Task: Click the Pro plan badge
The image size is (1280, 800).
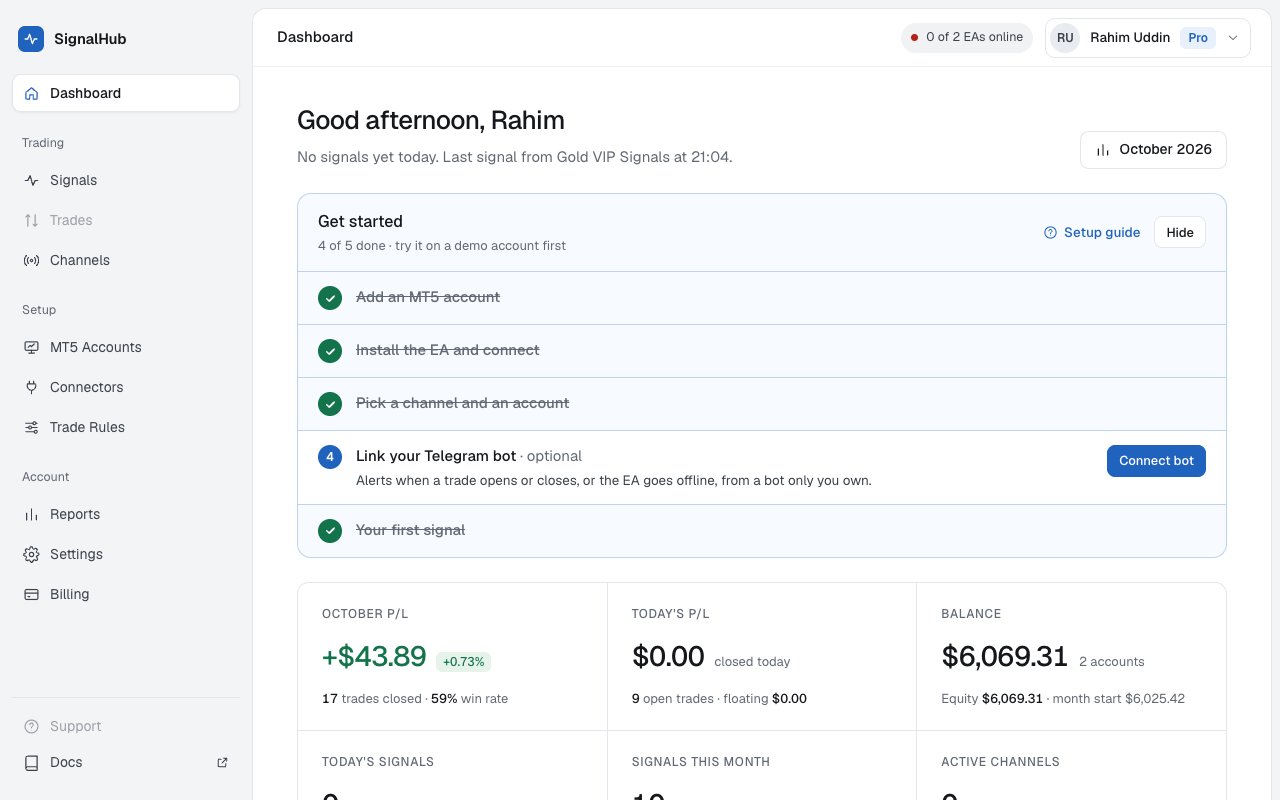Action: point(1198,38)
